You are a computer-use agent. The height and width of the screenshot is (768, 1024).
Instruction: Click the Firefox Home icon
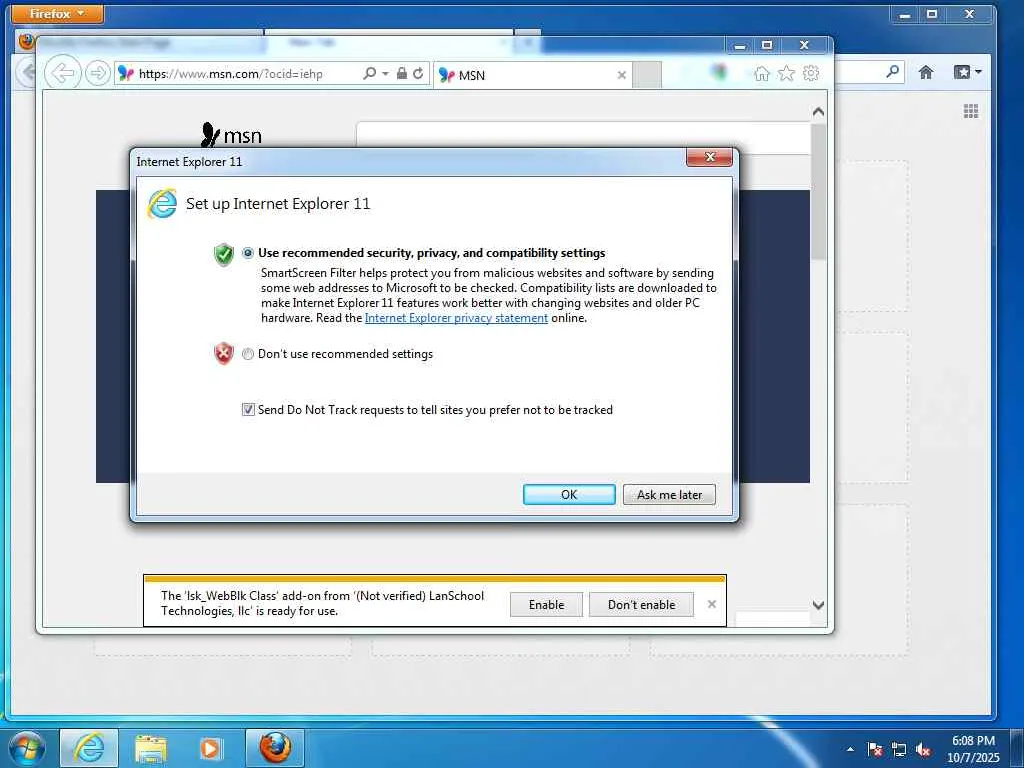click(926, 72)
